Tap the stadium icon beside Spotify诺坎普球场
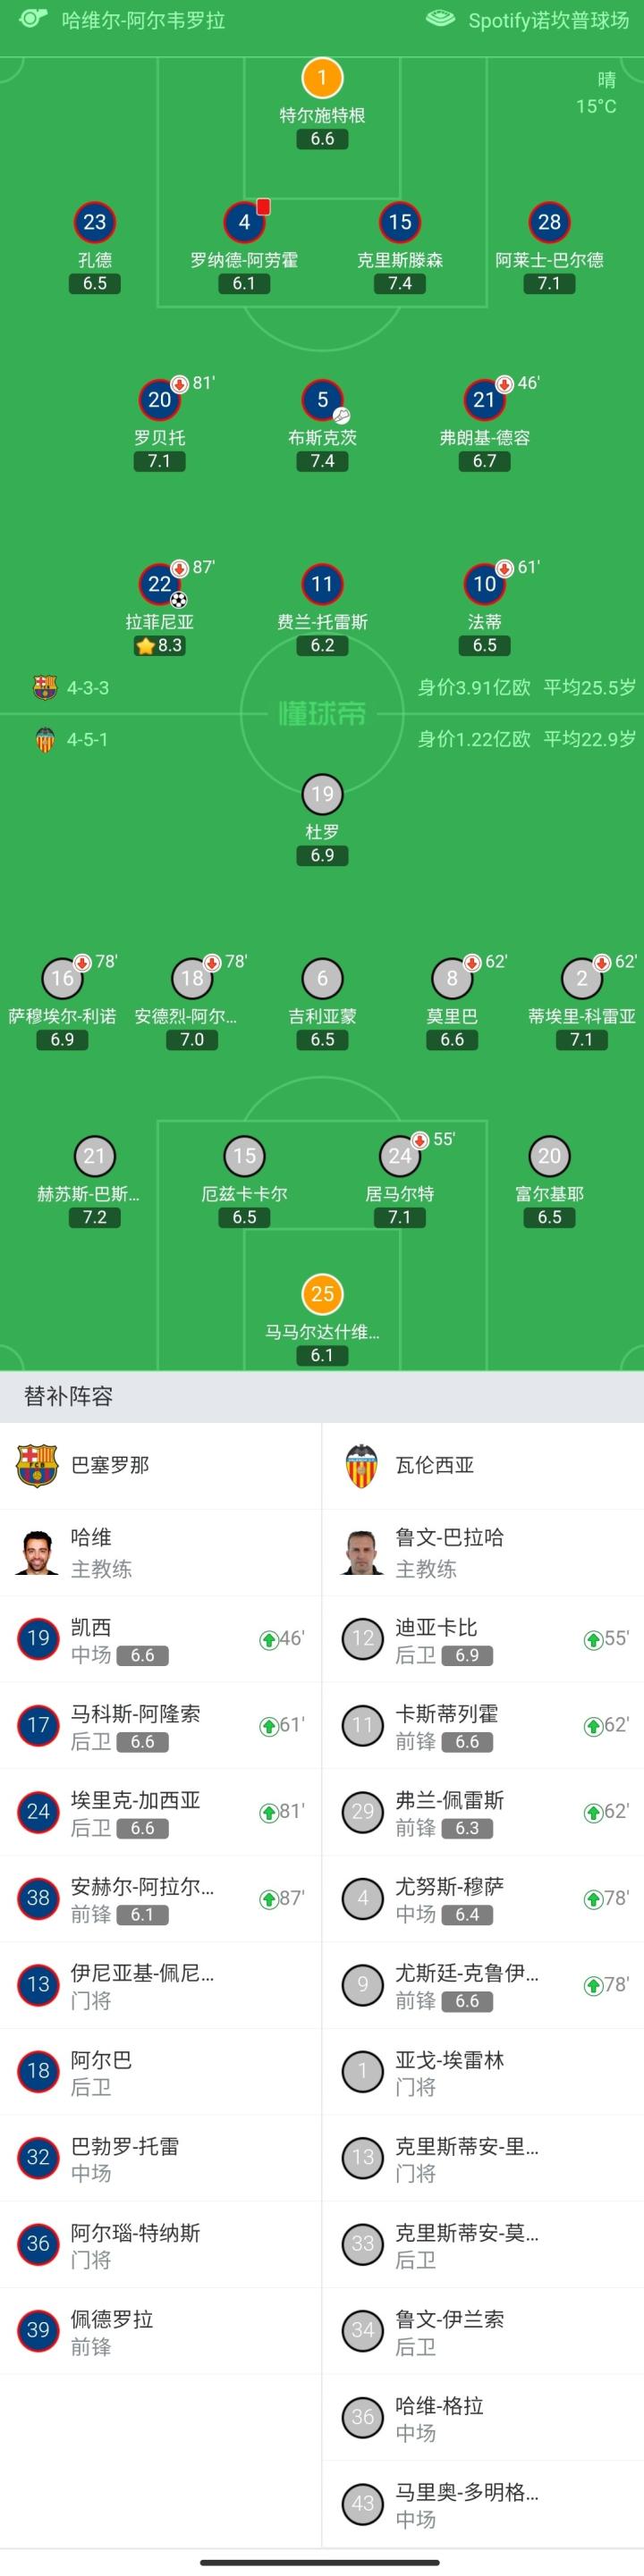644x2576 pixels. [440, 18]
